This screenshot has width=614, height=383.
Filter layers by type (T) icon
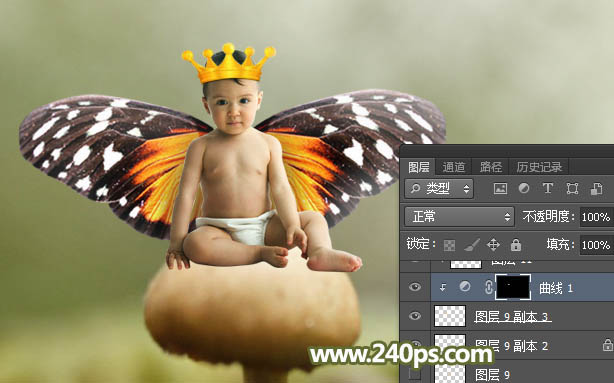[548, 188]
